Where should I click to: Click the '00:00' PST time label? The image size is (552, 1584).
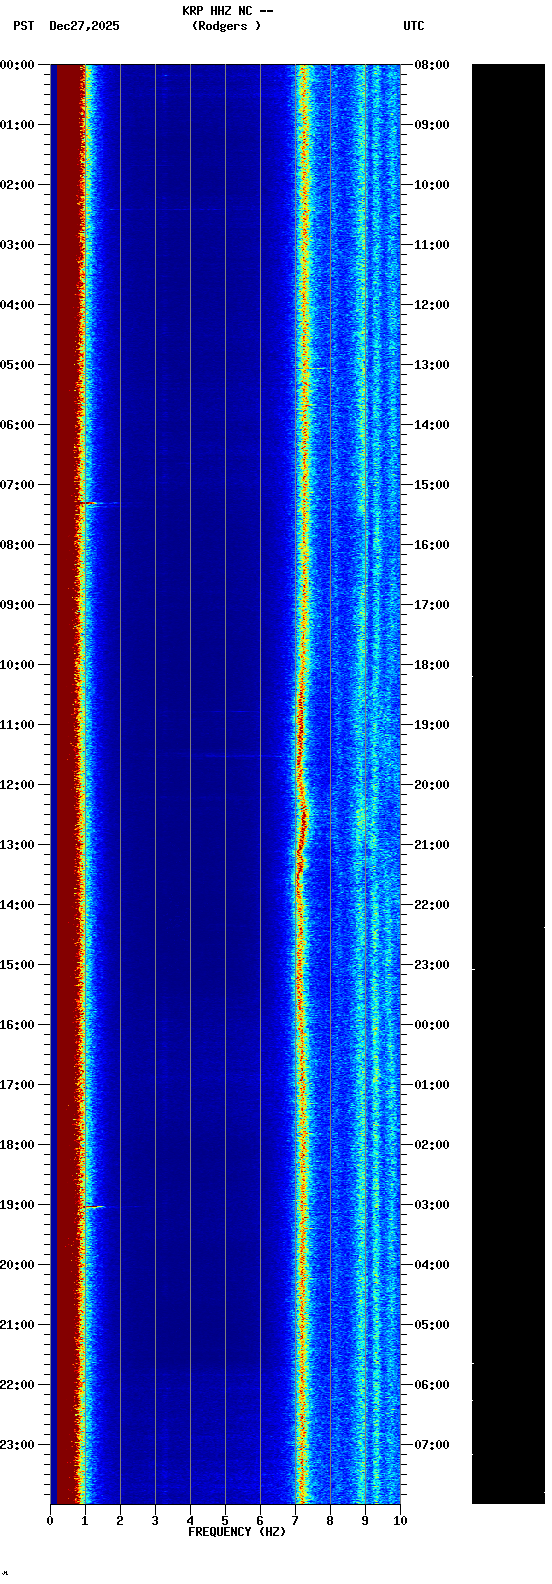tap(17, 65)
